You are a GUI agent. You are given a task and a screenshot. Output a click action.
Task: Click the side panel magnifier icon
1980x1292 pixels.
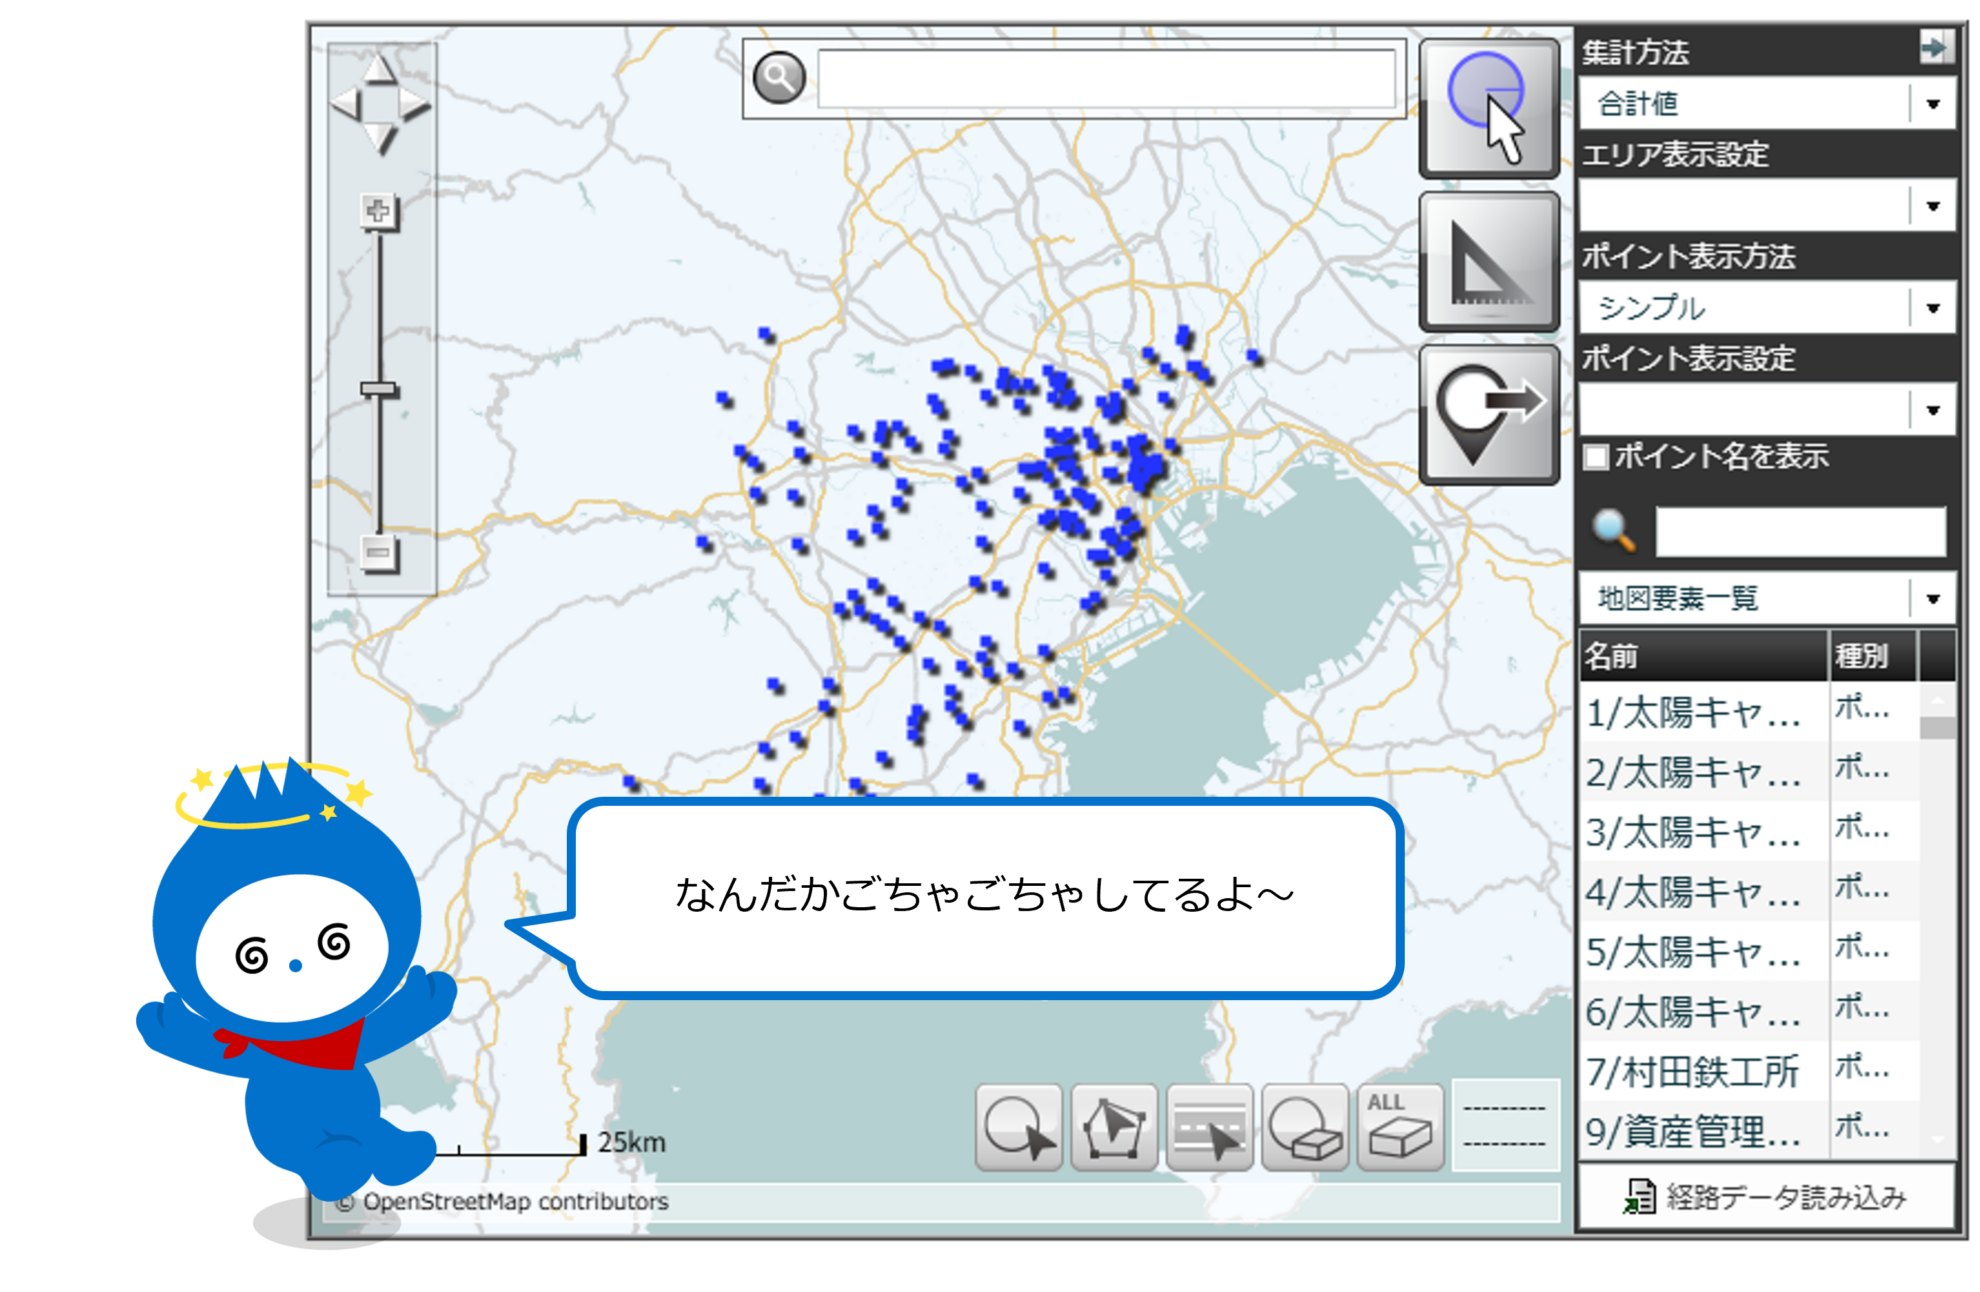coord(1615,531)
